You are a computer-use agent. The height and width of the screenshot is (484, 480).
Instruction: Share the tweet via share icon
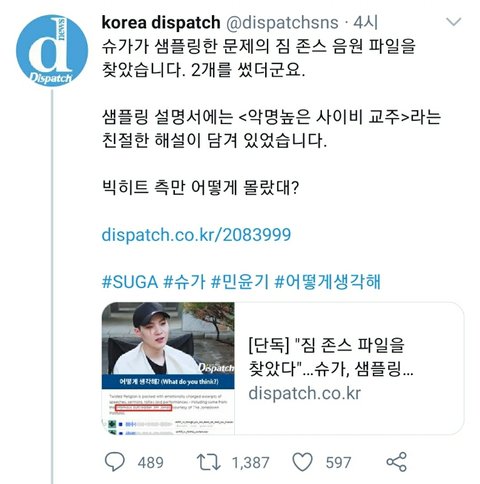pyautogui.click(x=396, y=462)
